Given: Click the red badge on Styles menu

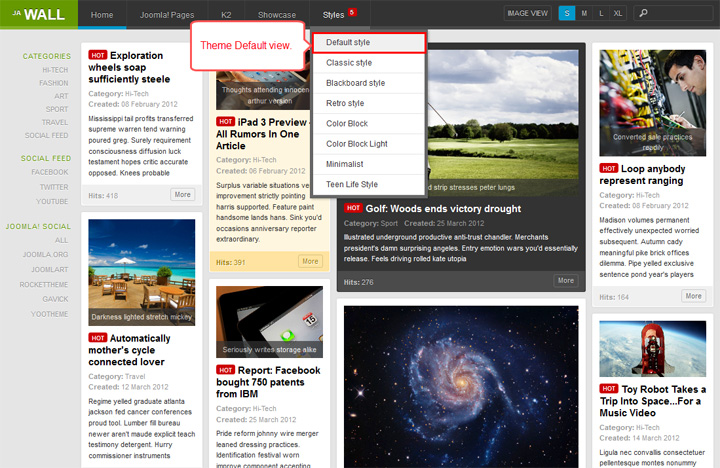Looking at the screenshot, I should (352, 12).
